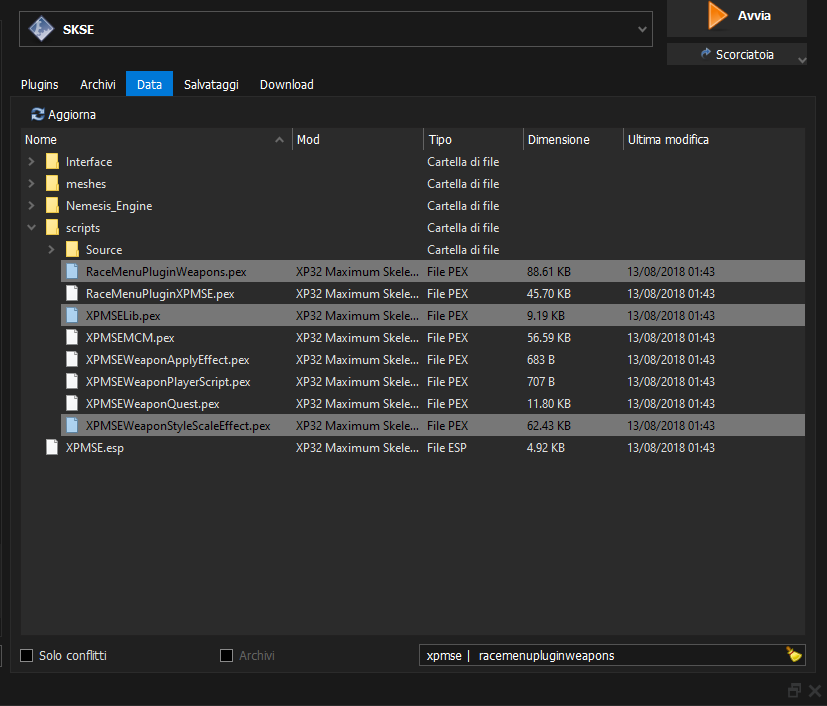Open the SKSE executable dropdown
This screenshot has height=706, width=827.
pos(642,30)
